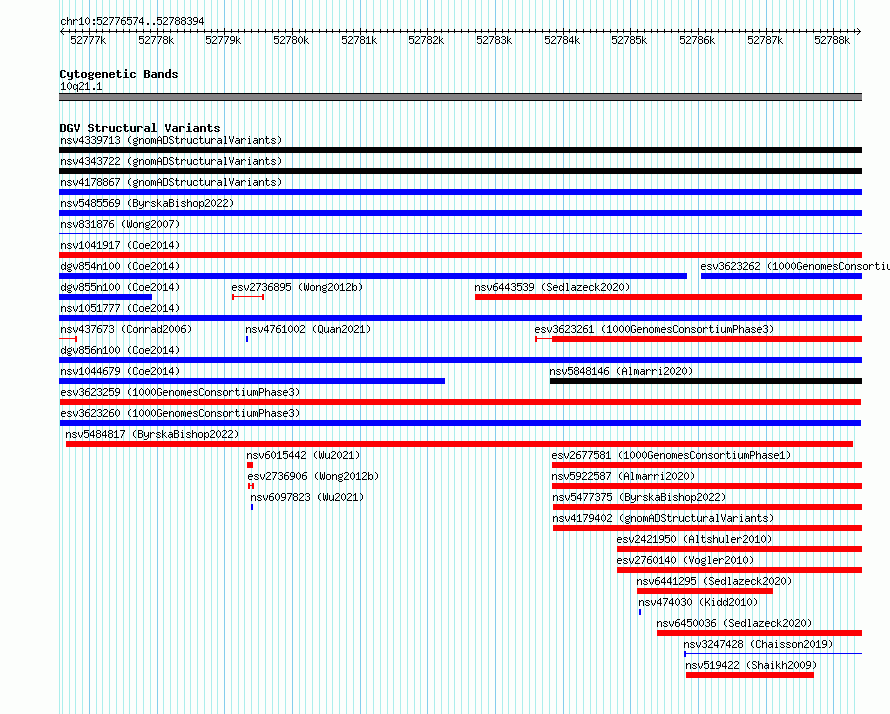This screenshot has width=890, height=714.
Task: Open nsv4179402 gnomADStructuralVariants label
Action: point(663,518)
